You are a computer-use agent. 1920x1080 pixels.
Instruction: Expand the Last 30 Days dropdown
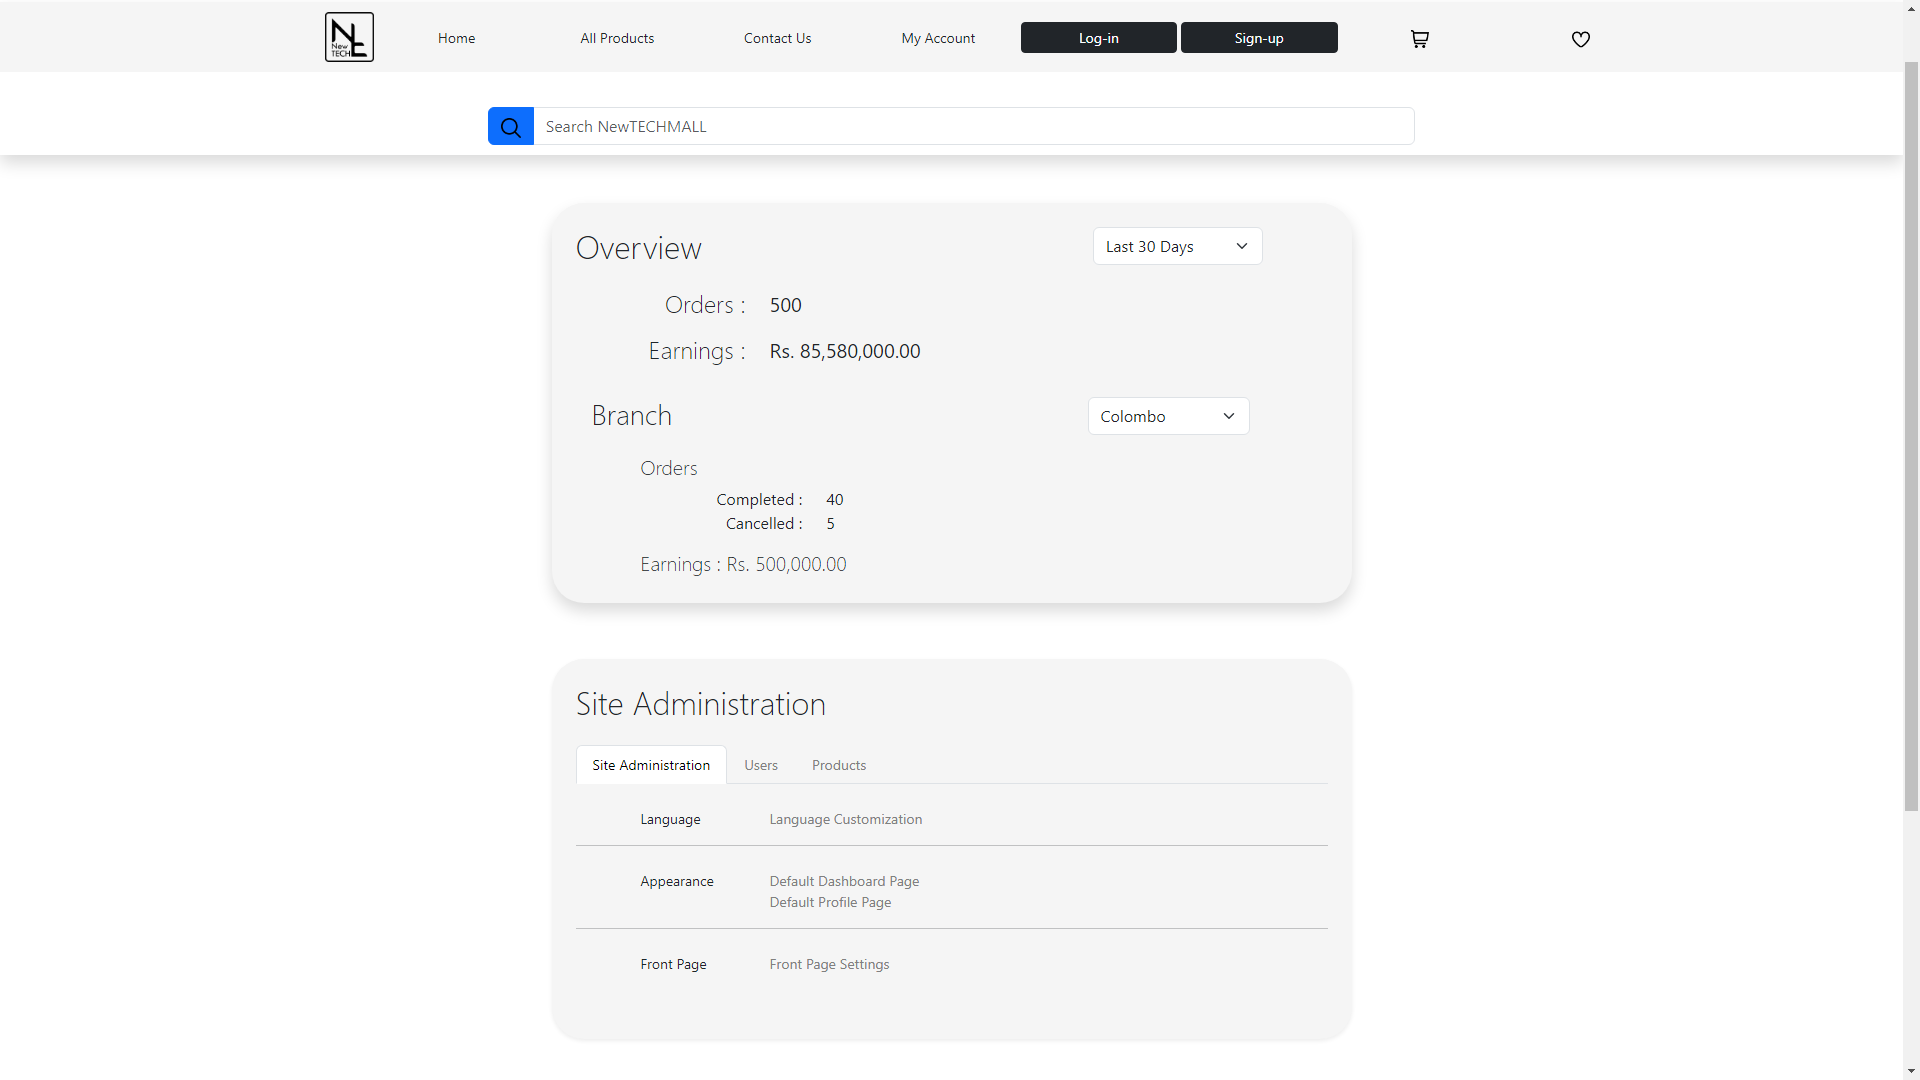[1177, 246]
